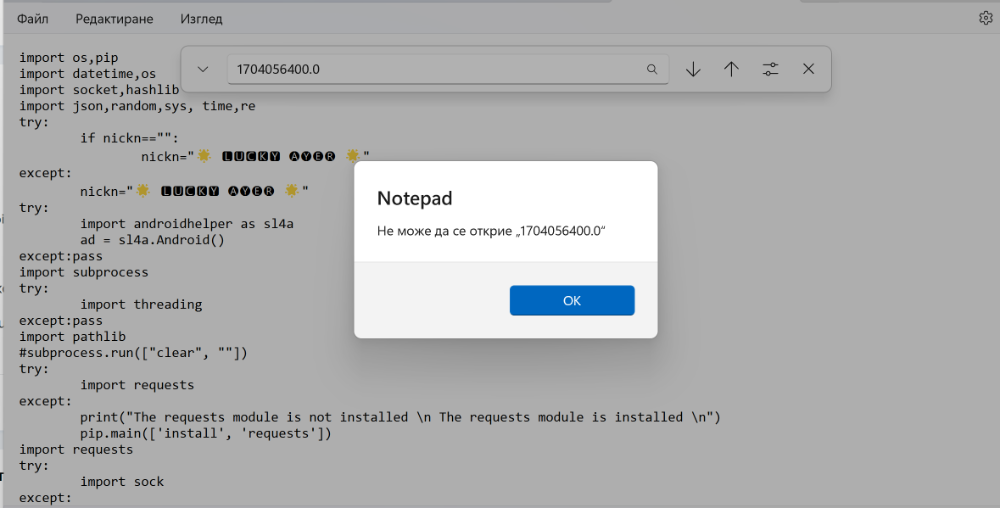Open the find options sliders icon

pos(770,69)
